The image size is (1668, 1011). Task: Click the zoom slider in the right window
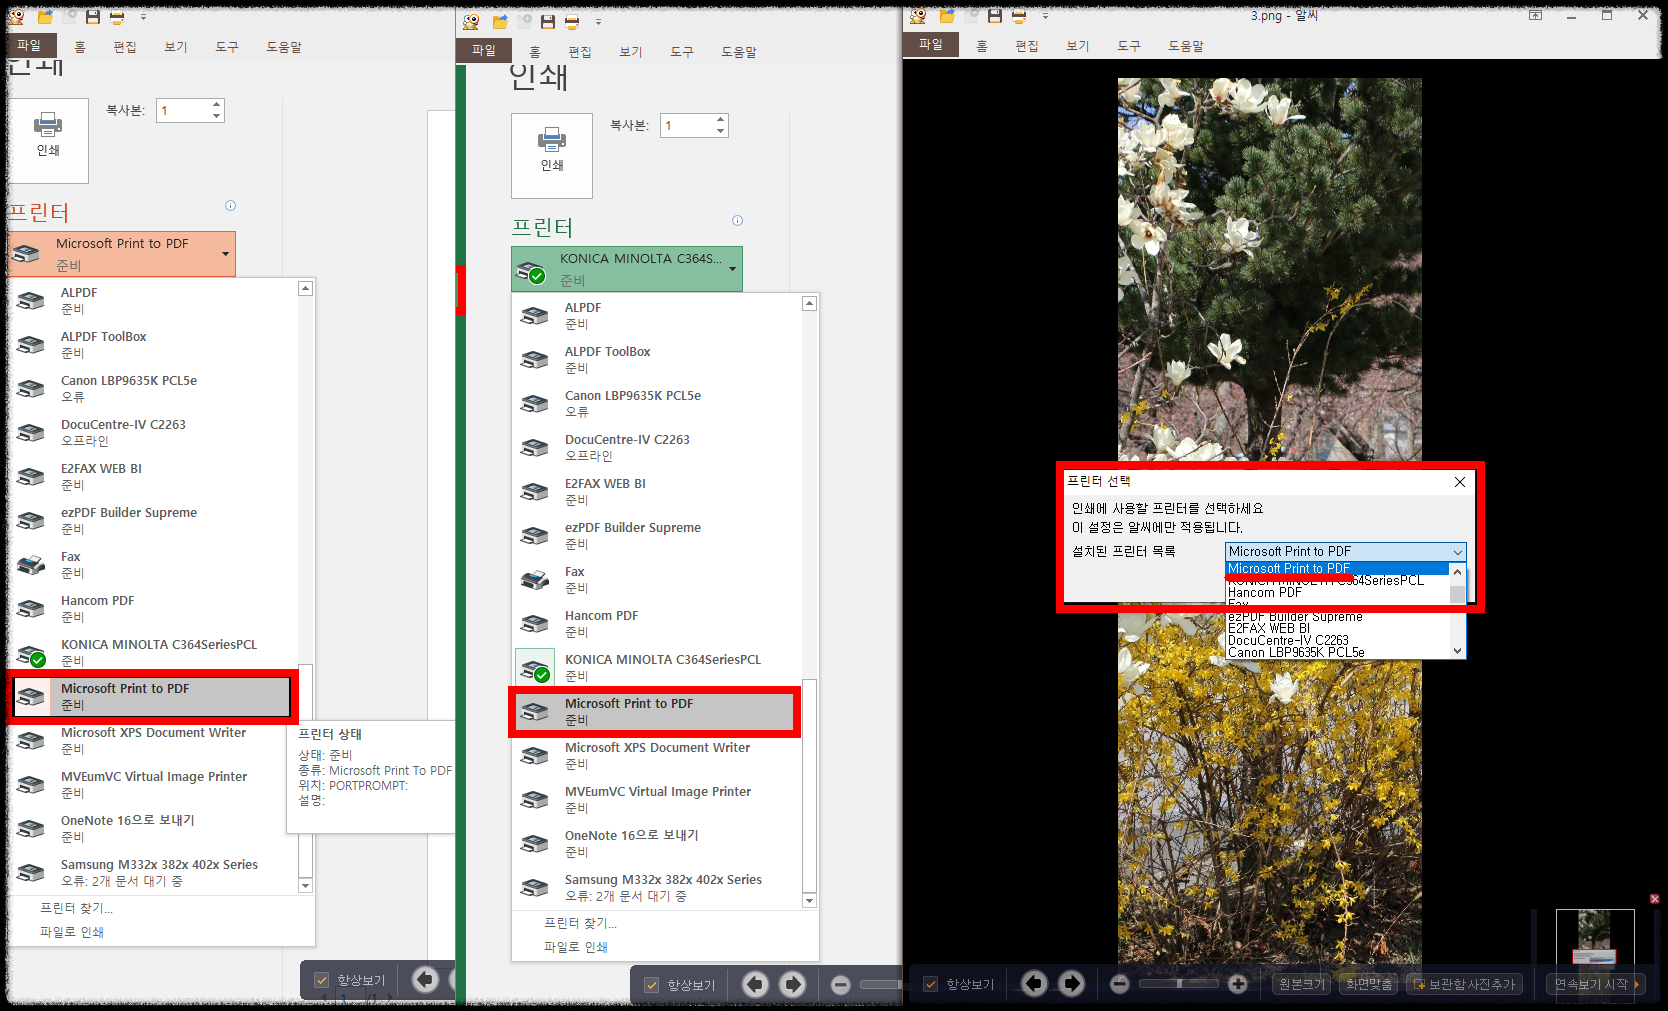pos(1179,984)
